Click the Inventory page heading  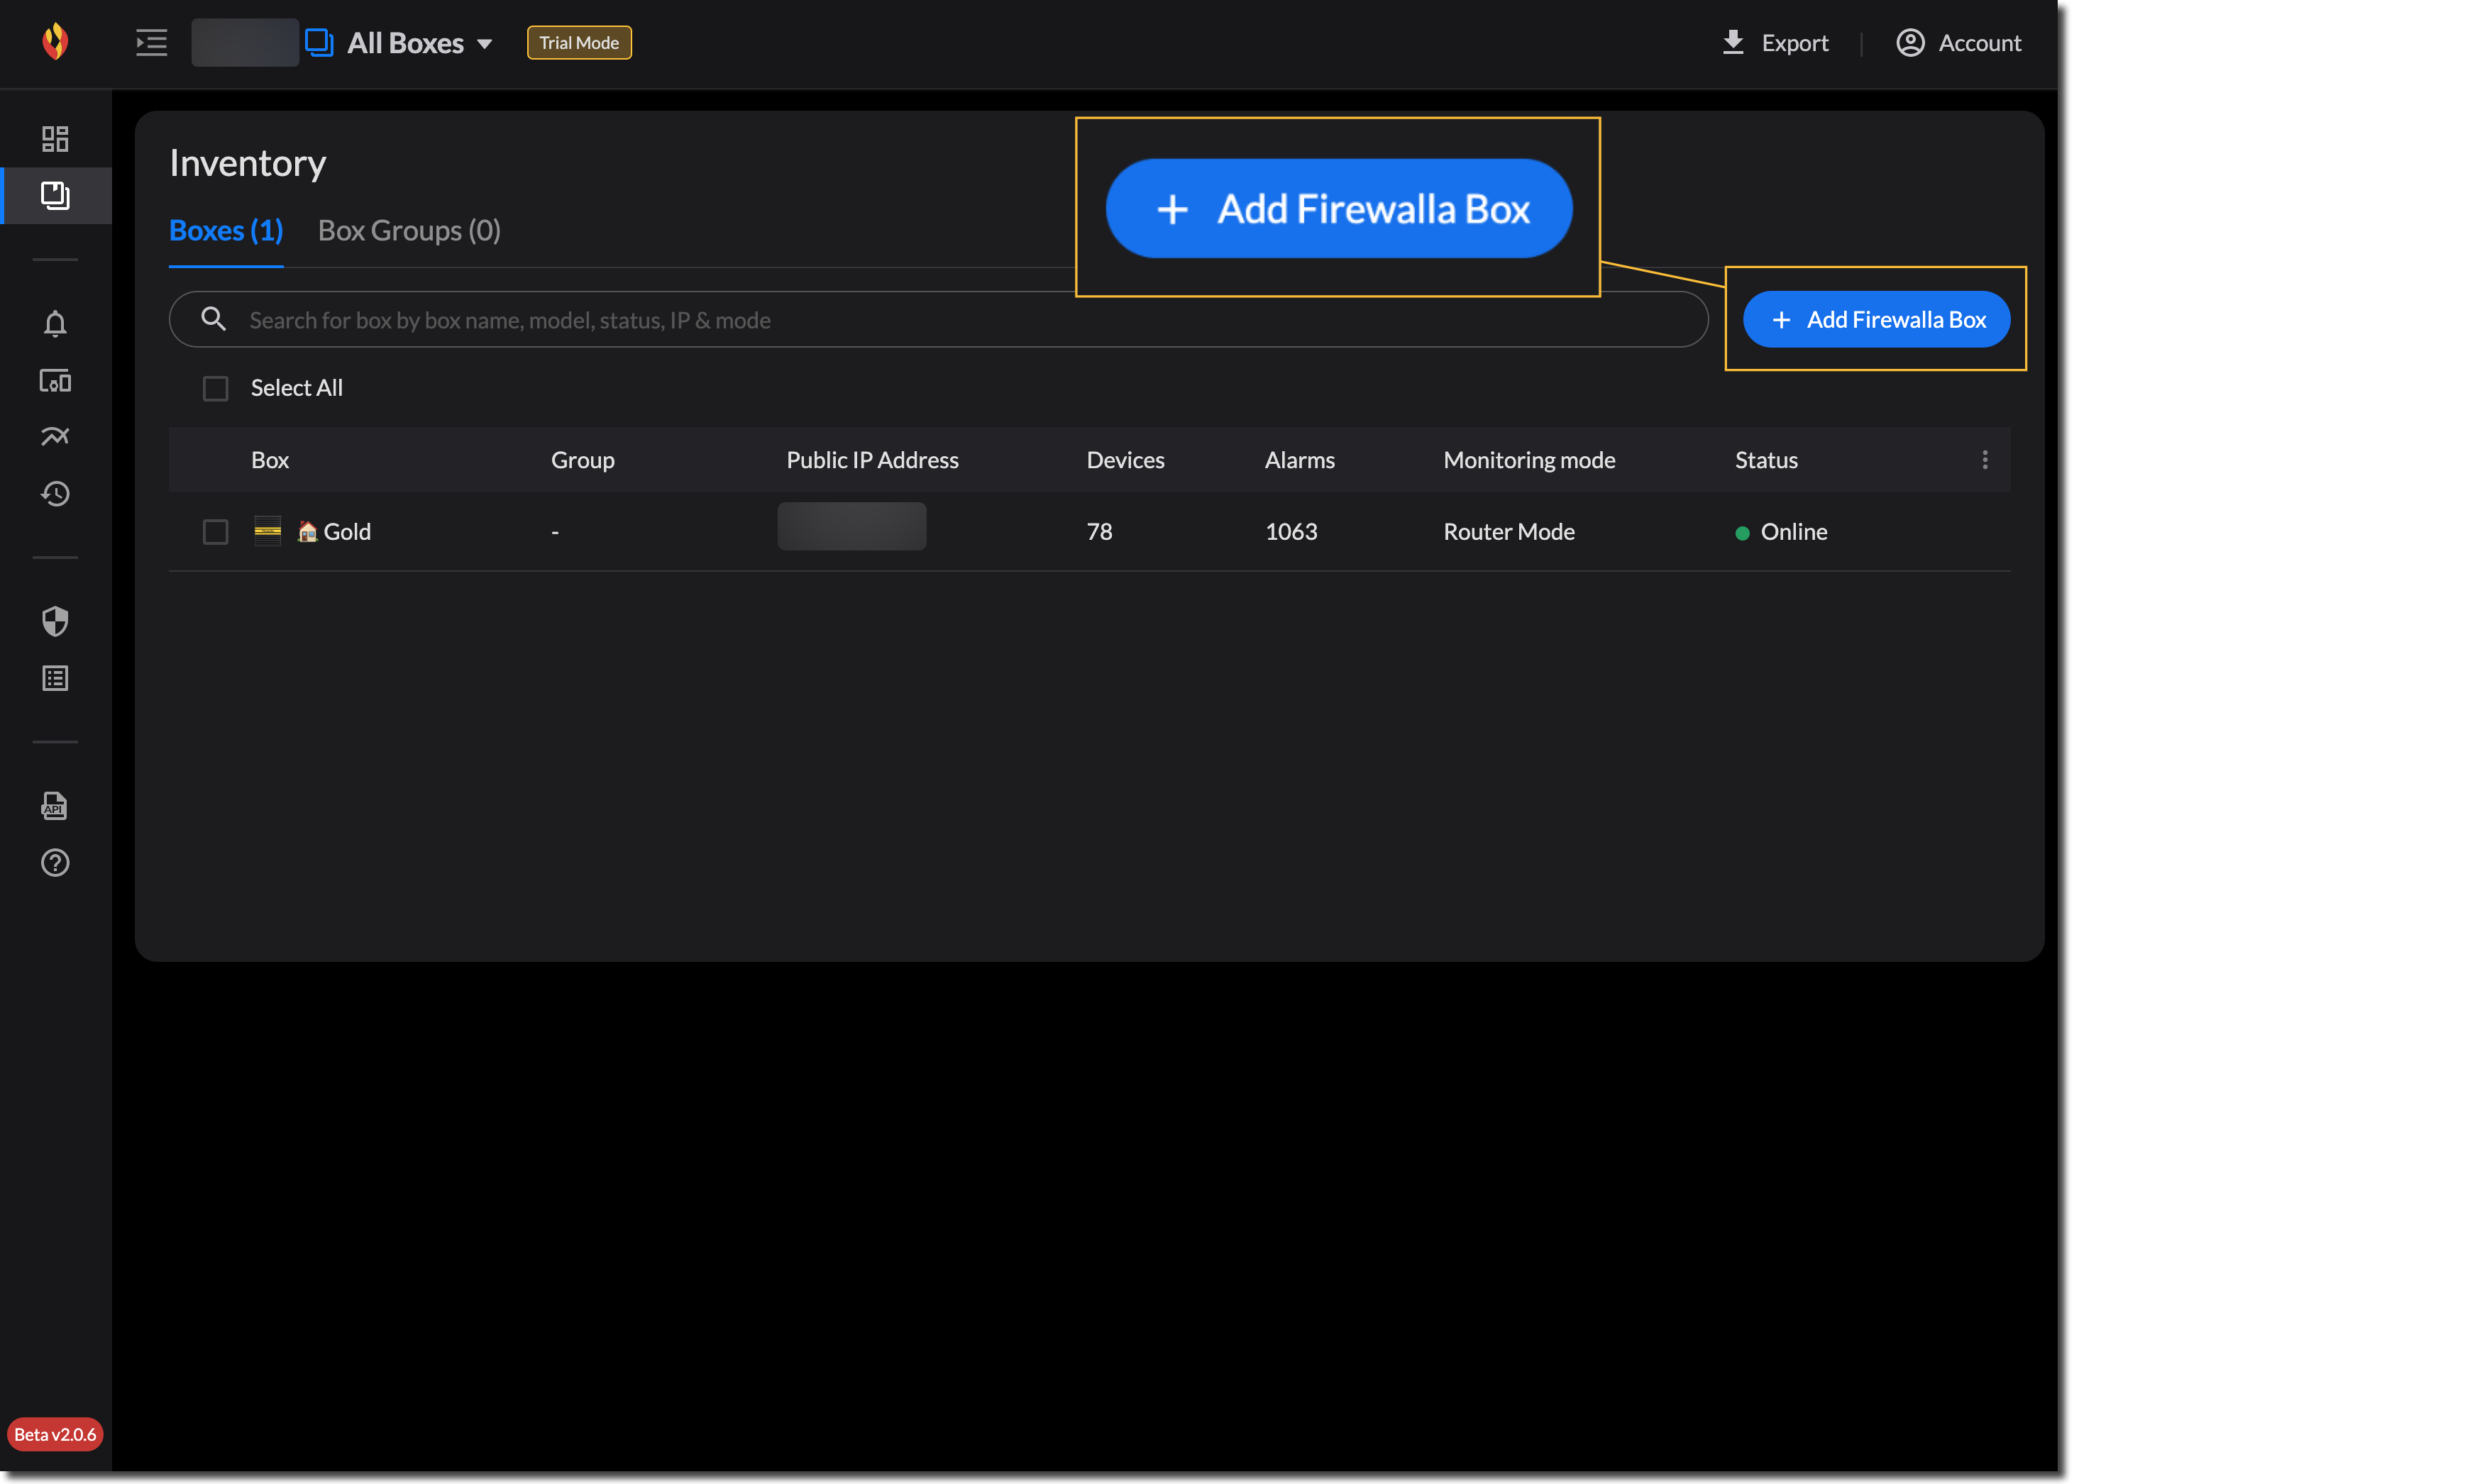click(x=247, y=163)
